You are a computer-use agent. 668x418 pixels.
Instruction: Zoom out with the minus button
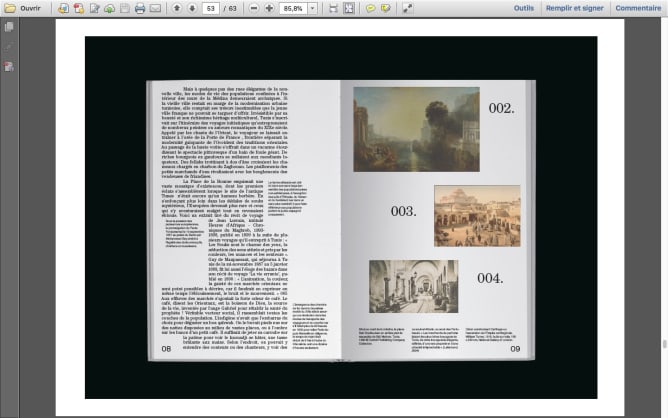[254, 8]
